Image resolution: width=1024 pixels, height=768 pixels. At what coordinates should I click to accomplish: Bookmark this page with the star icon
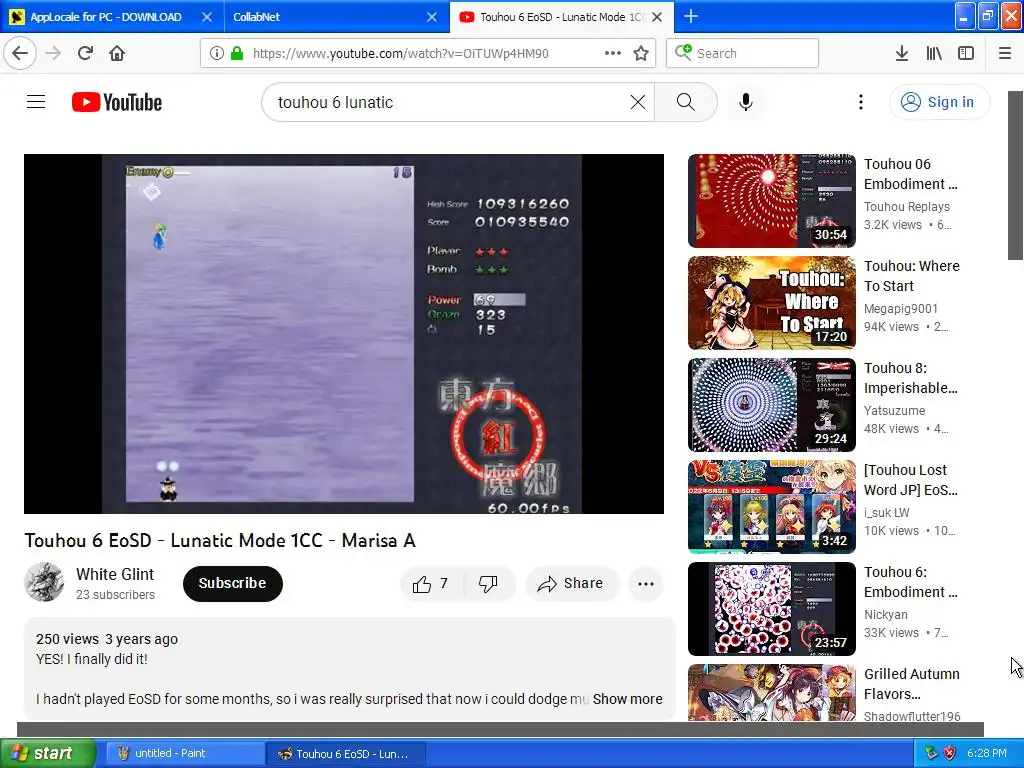tap(641, 53)
